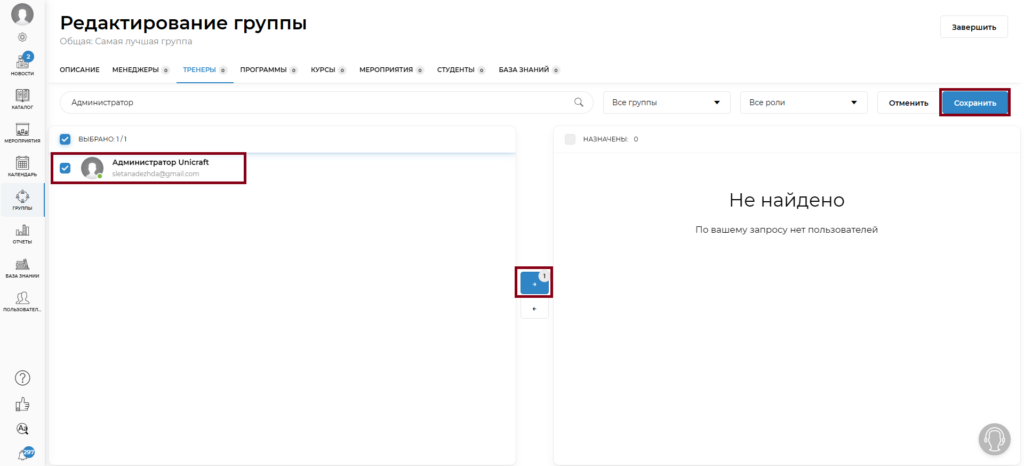Select the Группы sidebar icon
Screen dimensions: 1024x466
click(x=22, y=200)
